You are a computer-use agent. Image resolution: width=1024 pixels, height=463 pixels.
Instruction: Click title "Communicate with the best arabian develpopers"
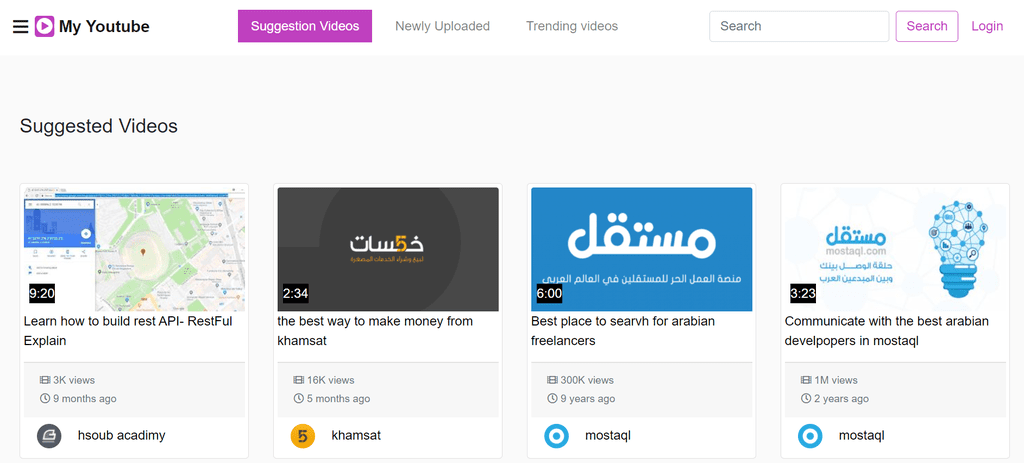coord(887,331)
